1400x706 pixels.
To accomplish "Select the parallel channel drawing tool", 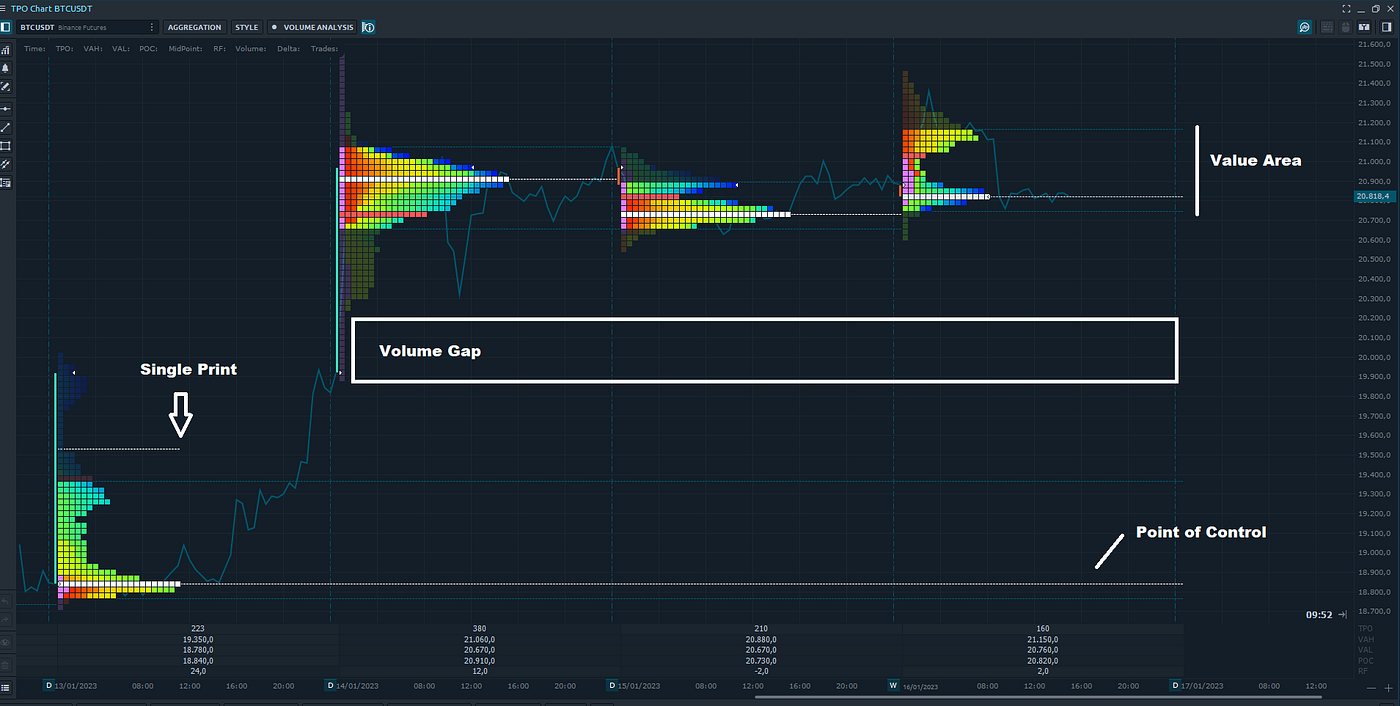I will click(x=6, y=164).
